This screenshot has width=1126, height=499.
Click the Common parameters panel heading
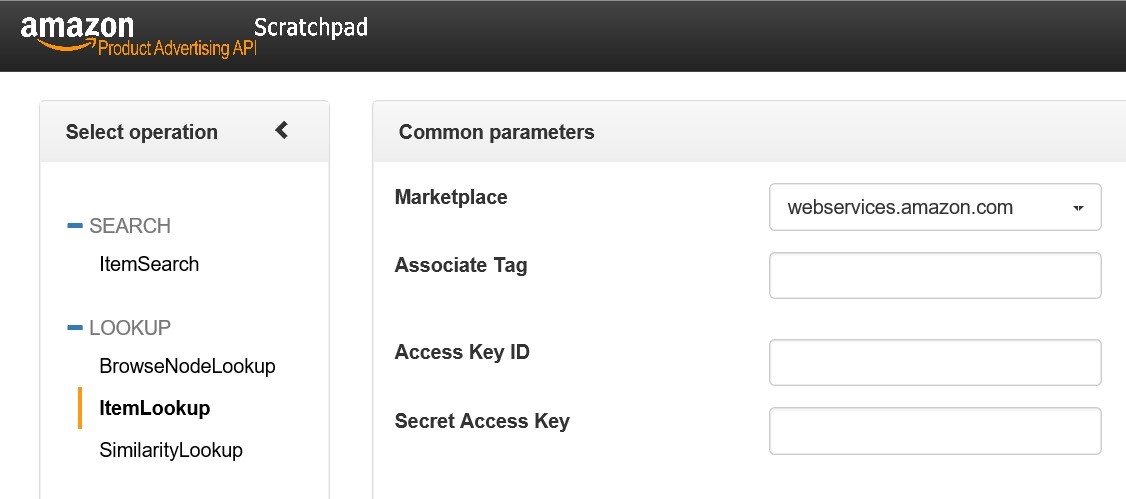pos(496,132)
